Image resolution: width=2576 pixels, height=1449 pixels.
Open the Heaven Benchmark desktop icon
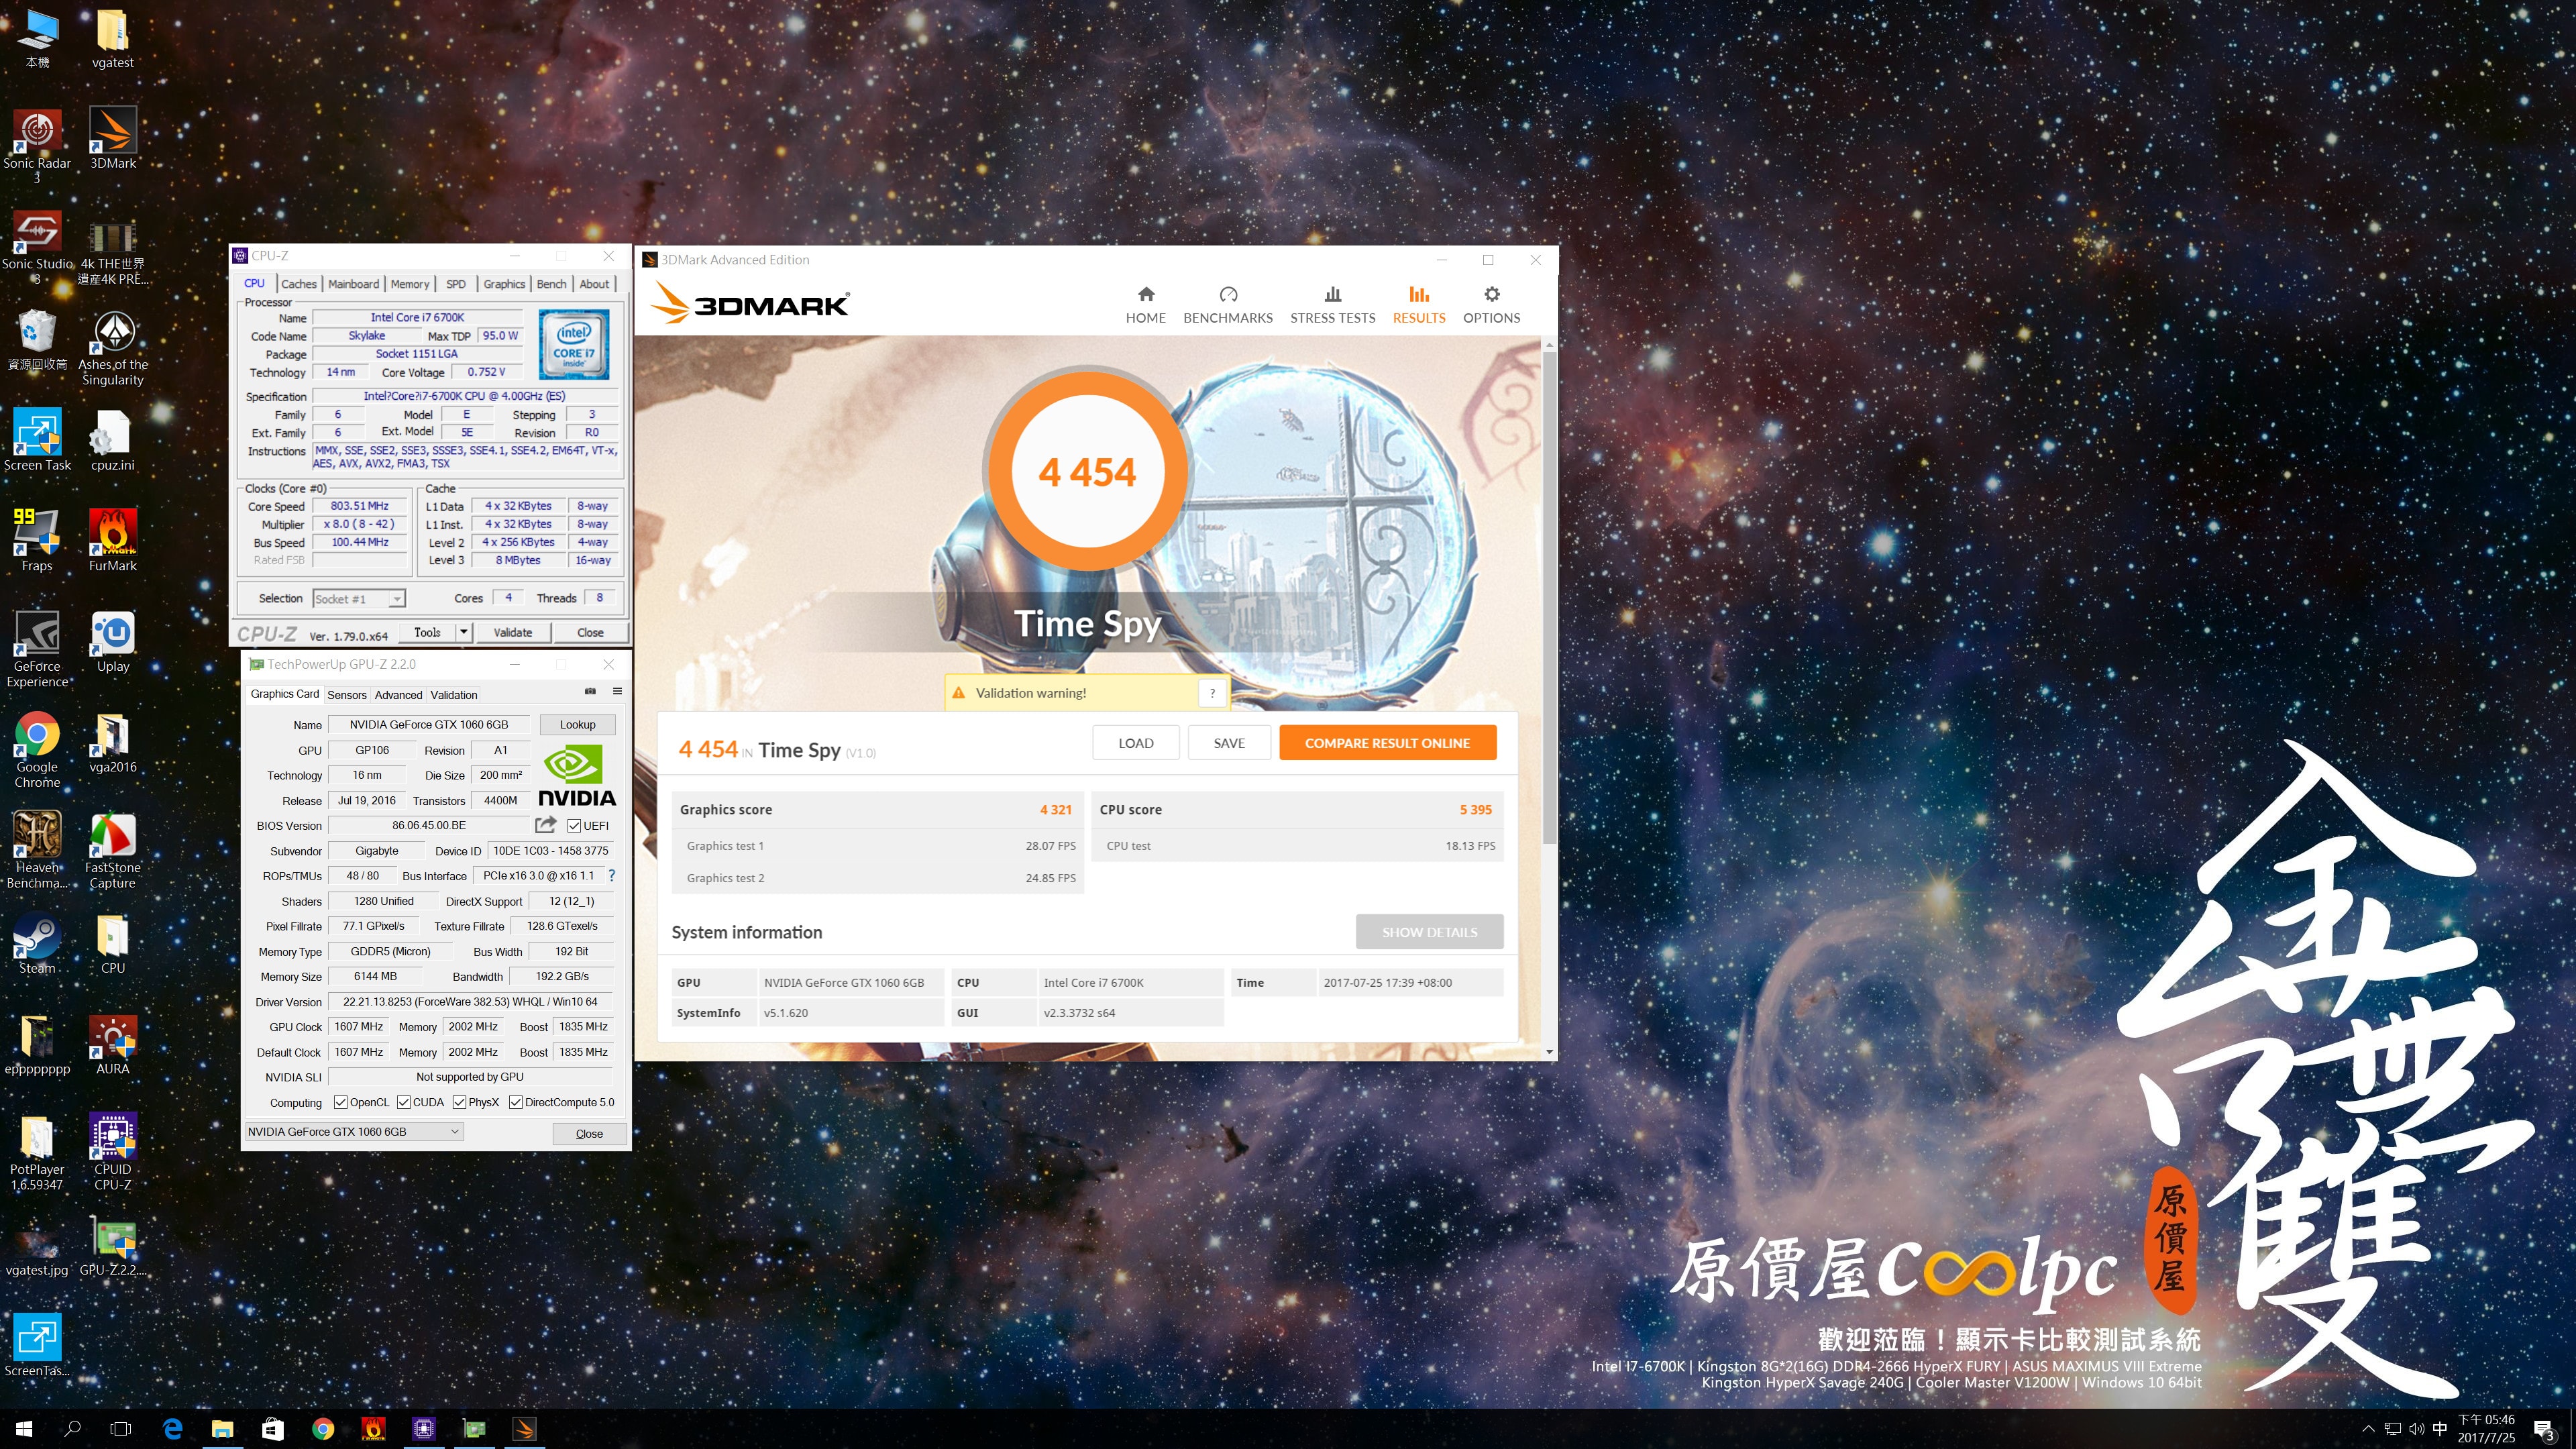point(37,851)
